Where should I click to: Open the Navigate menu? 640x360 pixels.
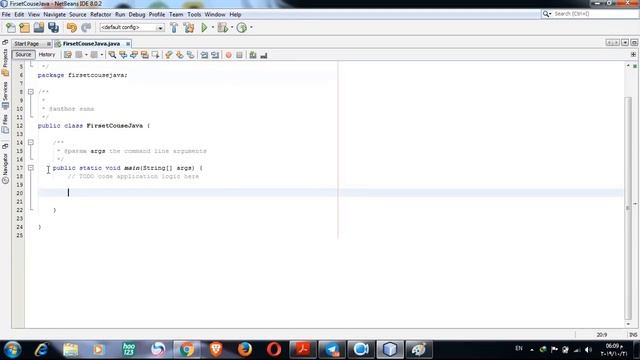click(x=54, y=14)
